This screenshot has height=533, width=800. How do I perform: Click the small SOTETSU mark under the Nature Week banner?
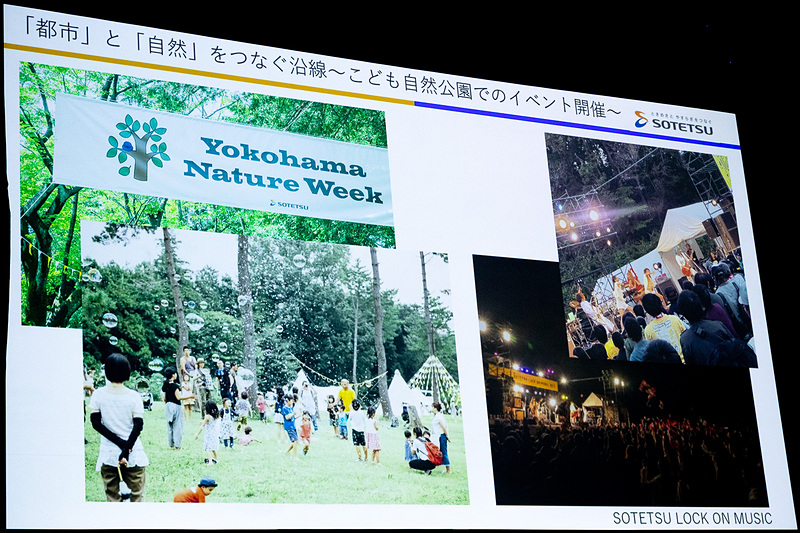(x=289, y=205)
